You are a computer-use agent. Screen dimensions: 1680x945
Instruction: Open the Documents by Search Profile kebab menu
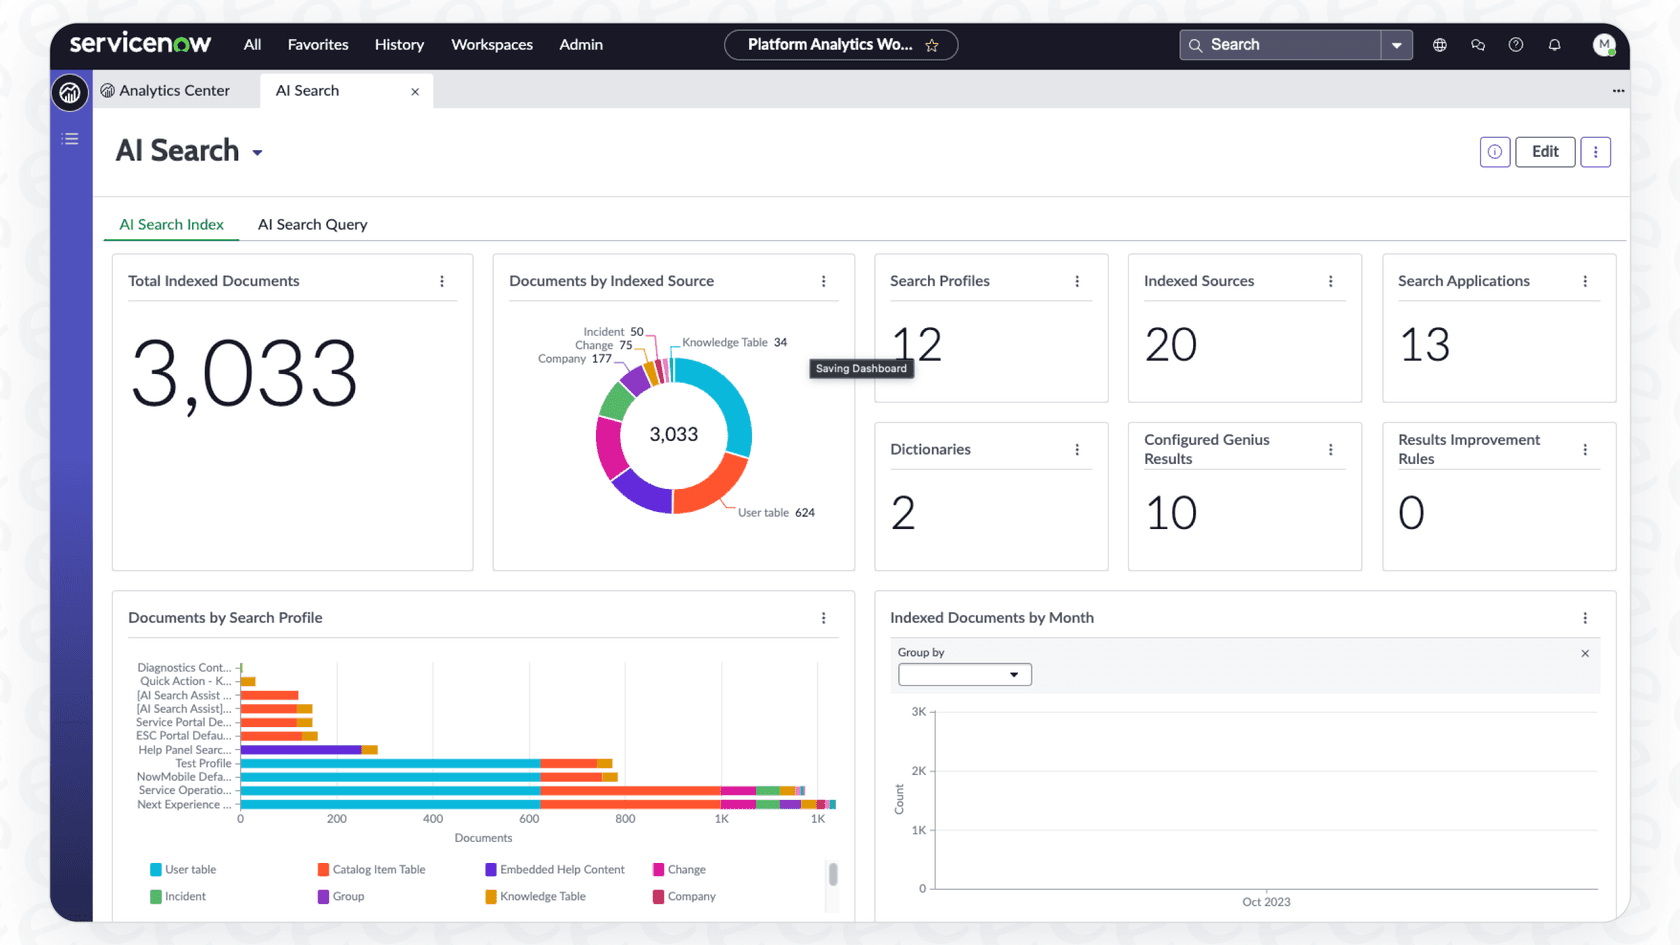[x=824, y=618]
